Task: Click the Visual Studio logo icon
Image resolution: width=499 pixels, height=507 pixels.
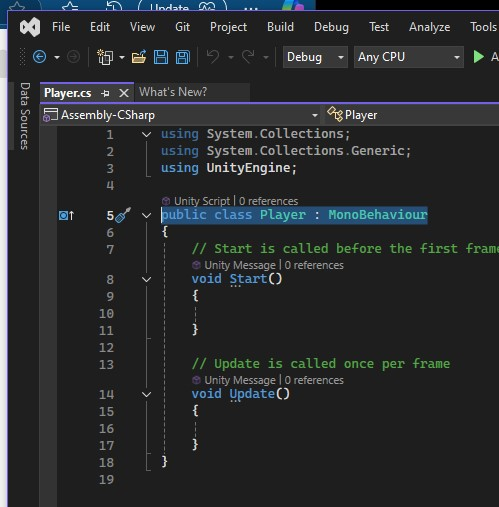Action: click(30, 27)
